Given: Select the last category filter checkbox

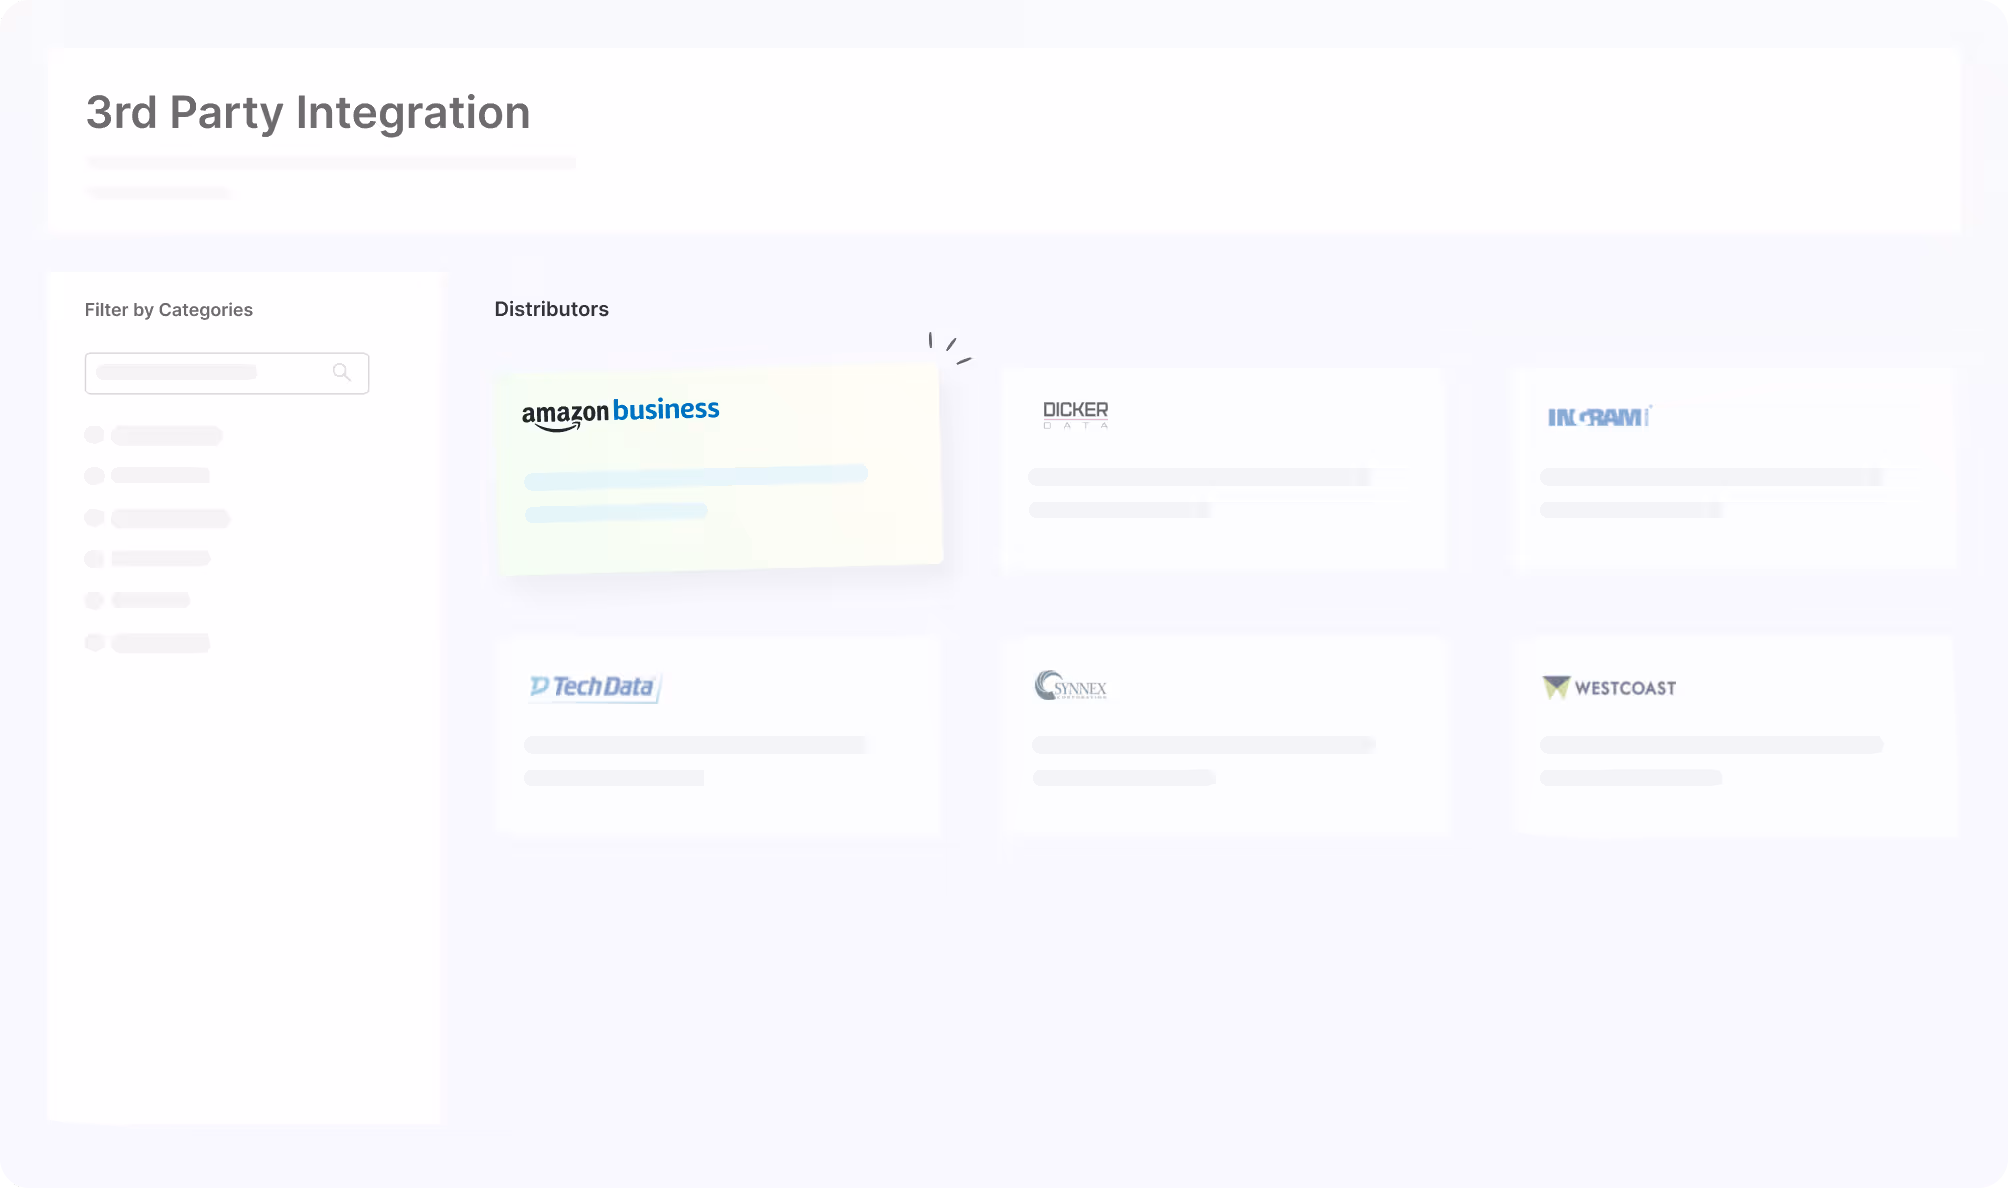Looking at the screenshot, I should [x=95, y=643].
